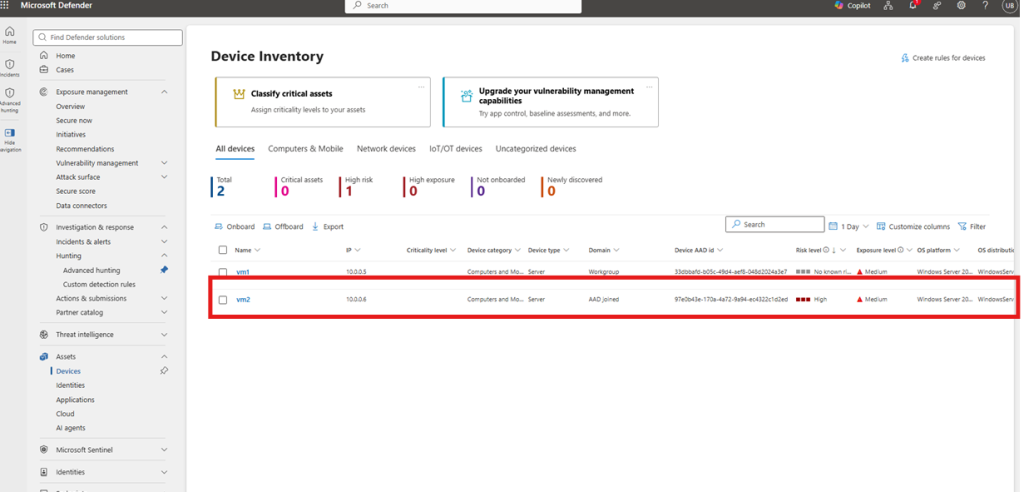Open Customize columns
The height and width of the screenshot is (492, 1024).
tap(913, 227)
